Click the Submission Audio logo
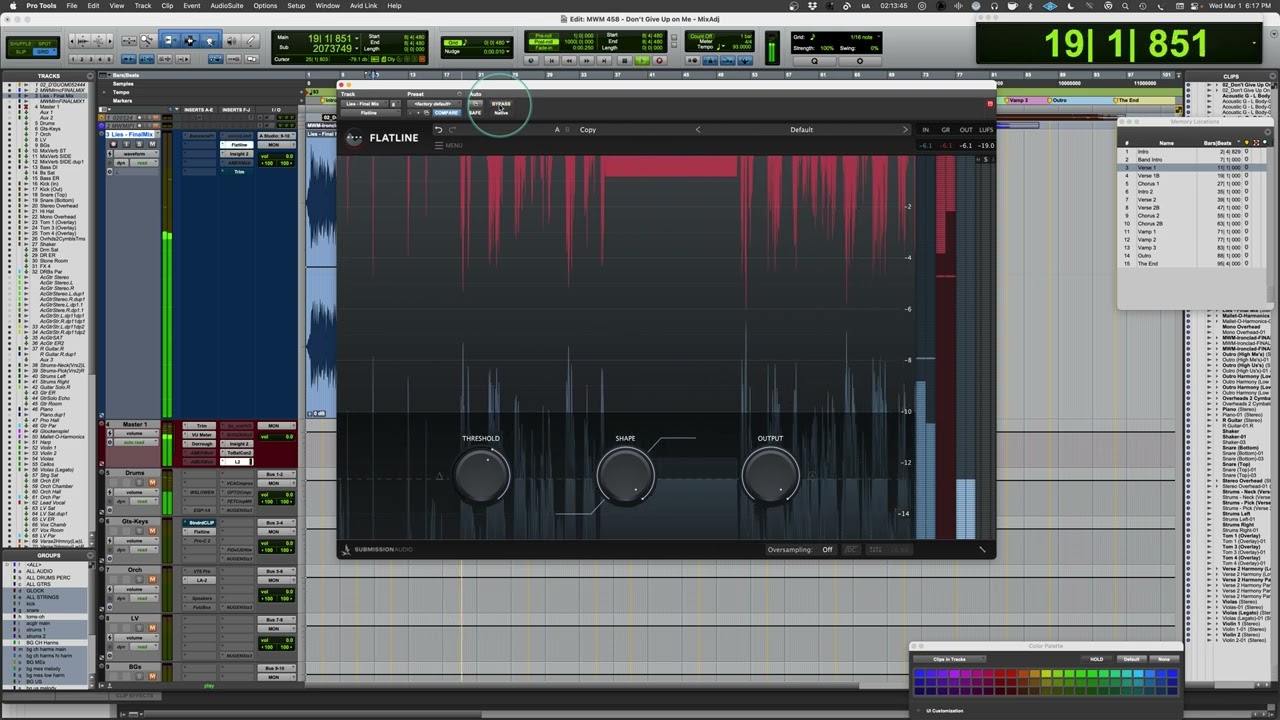The width and height of the screenshot is (1280, 720). (x=377, y=549)
